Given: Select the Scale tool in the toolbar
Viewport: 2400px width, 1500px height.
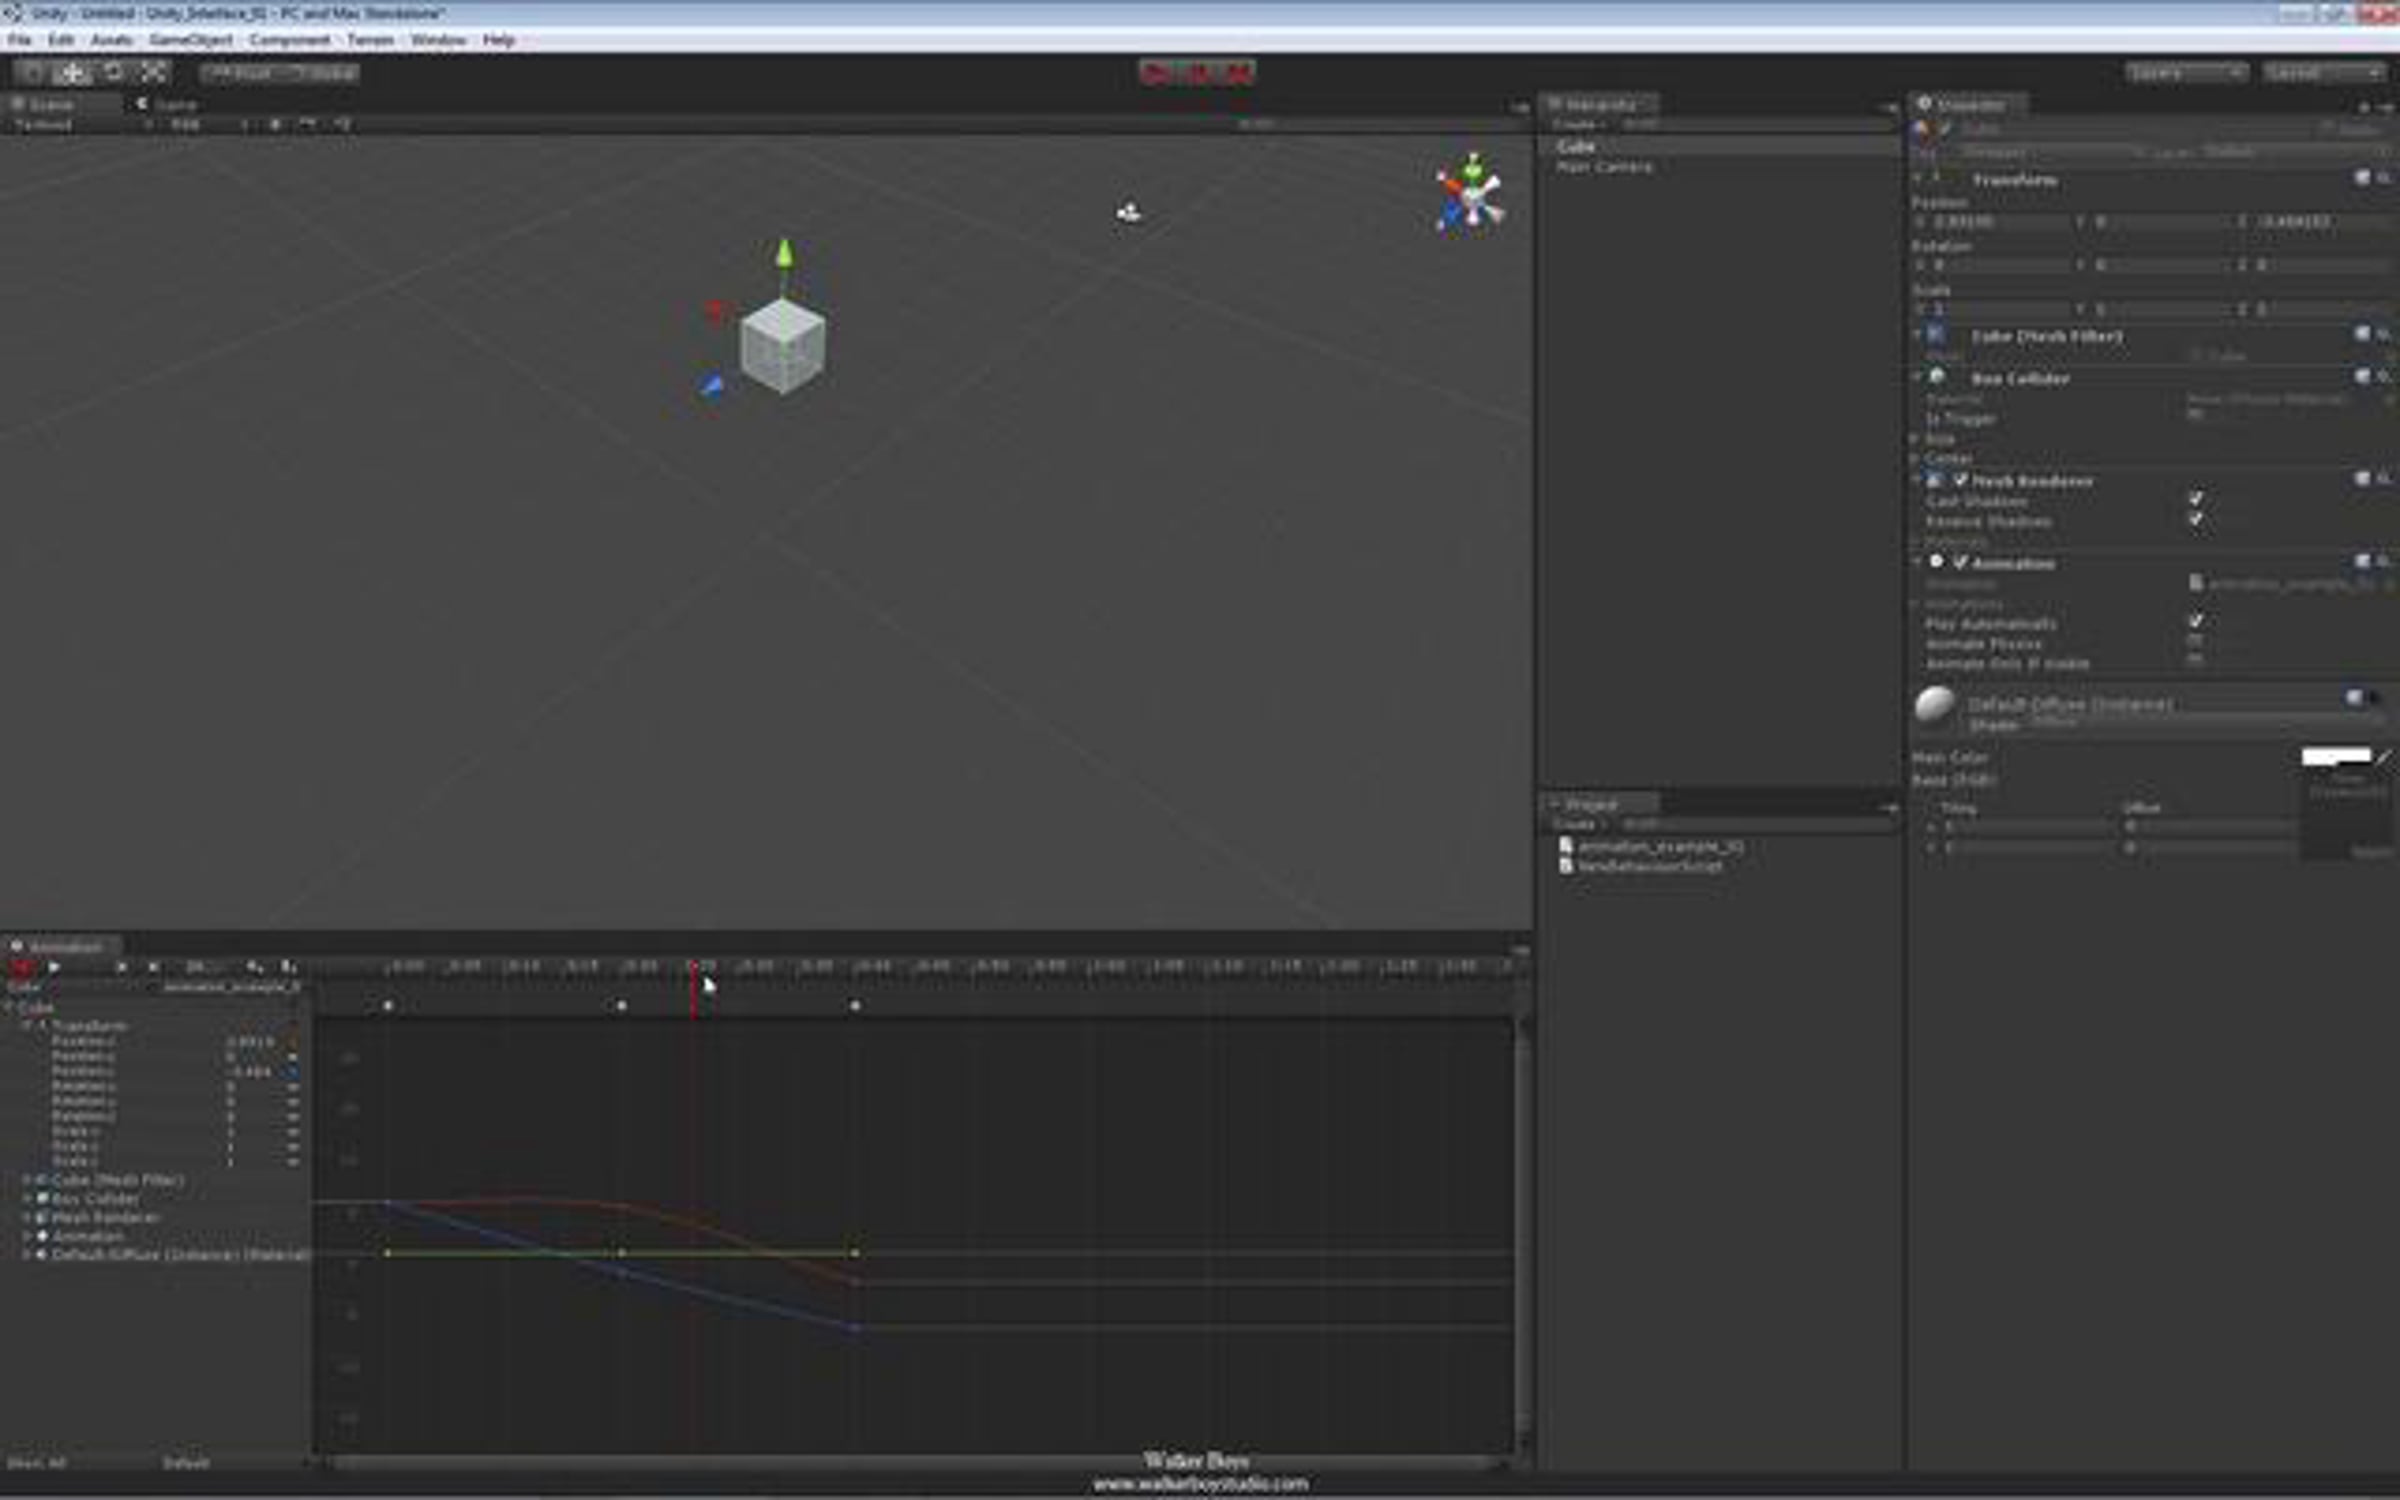Looking at the screenshot, I should pyautogui.click(x=153, y=72).
